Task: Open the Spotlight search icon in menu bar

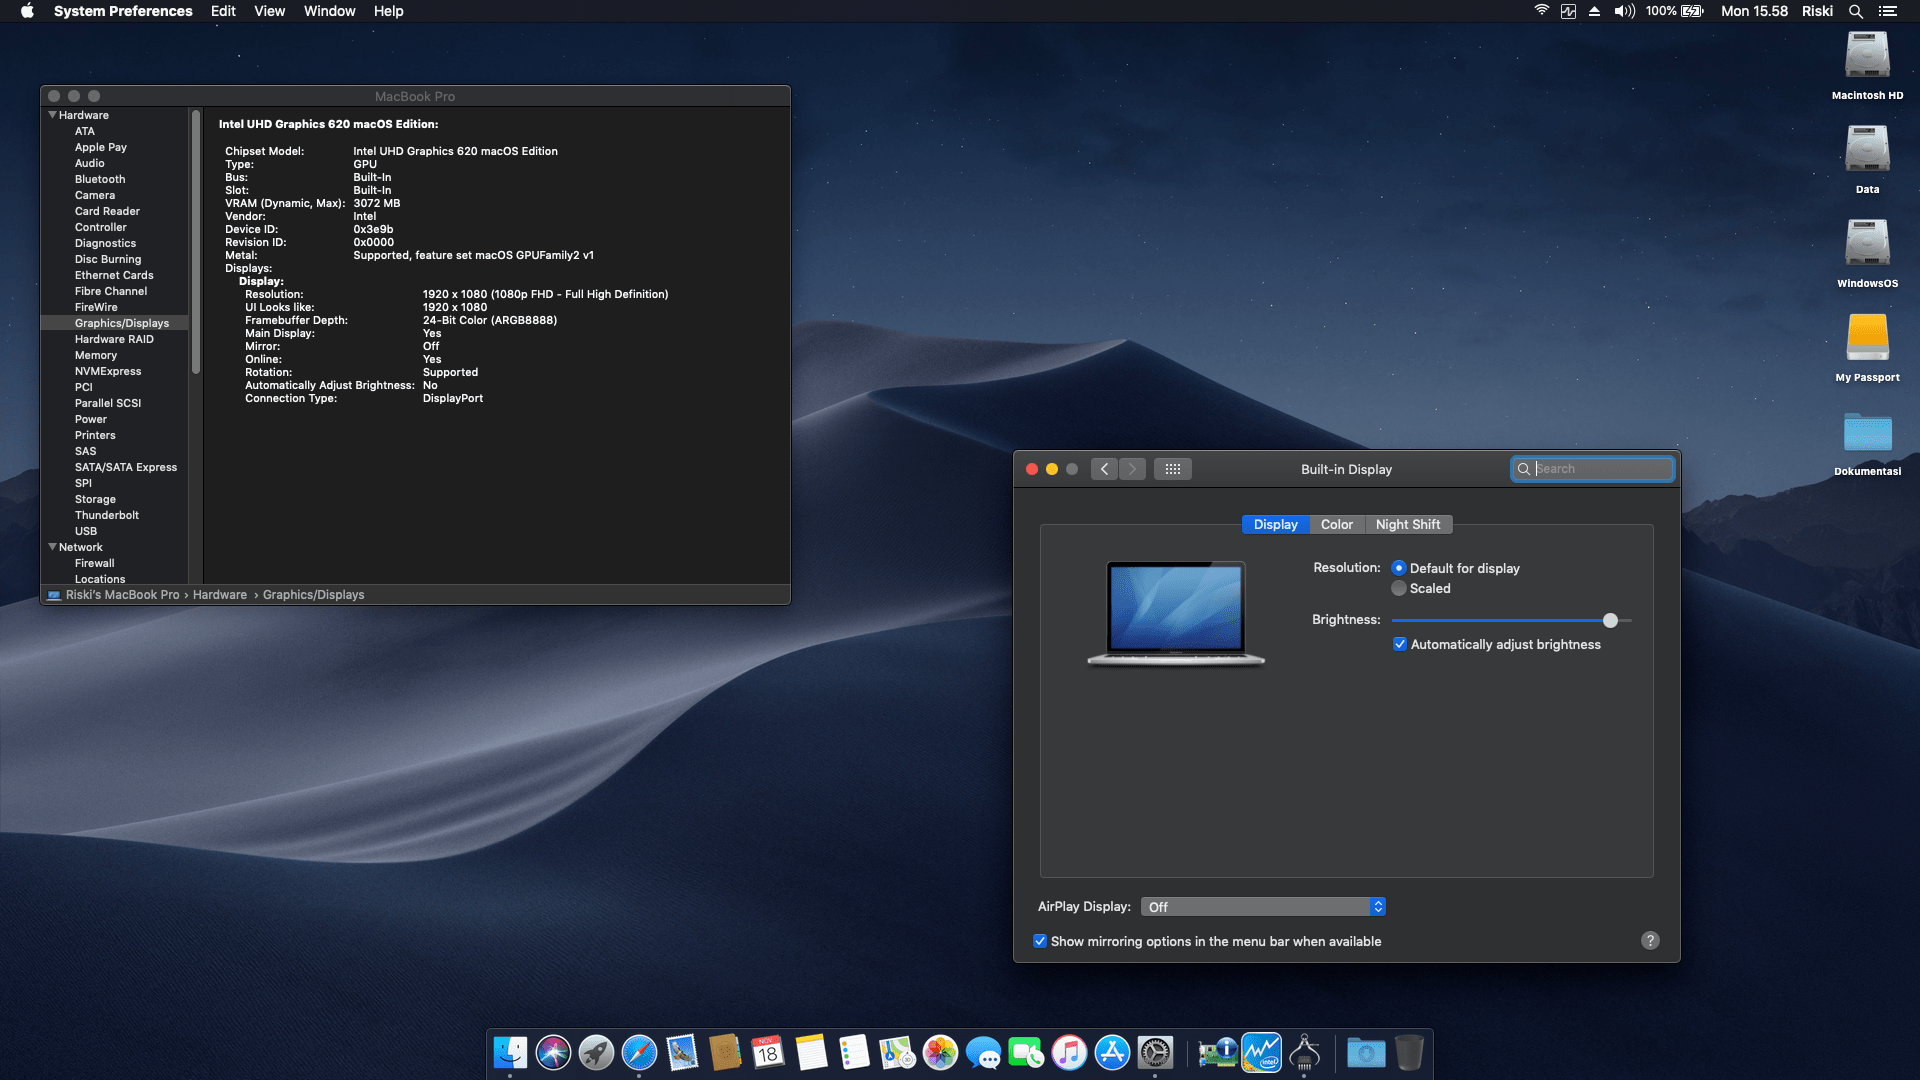Action: (1855, 11)
